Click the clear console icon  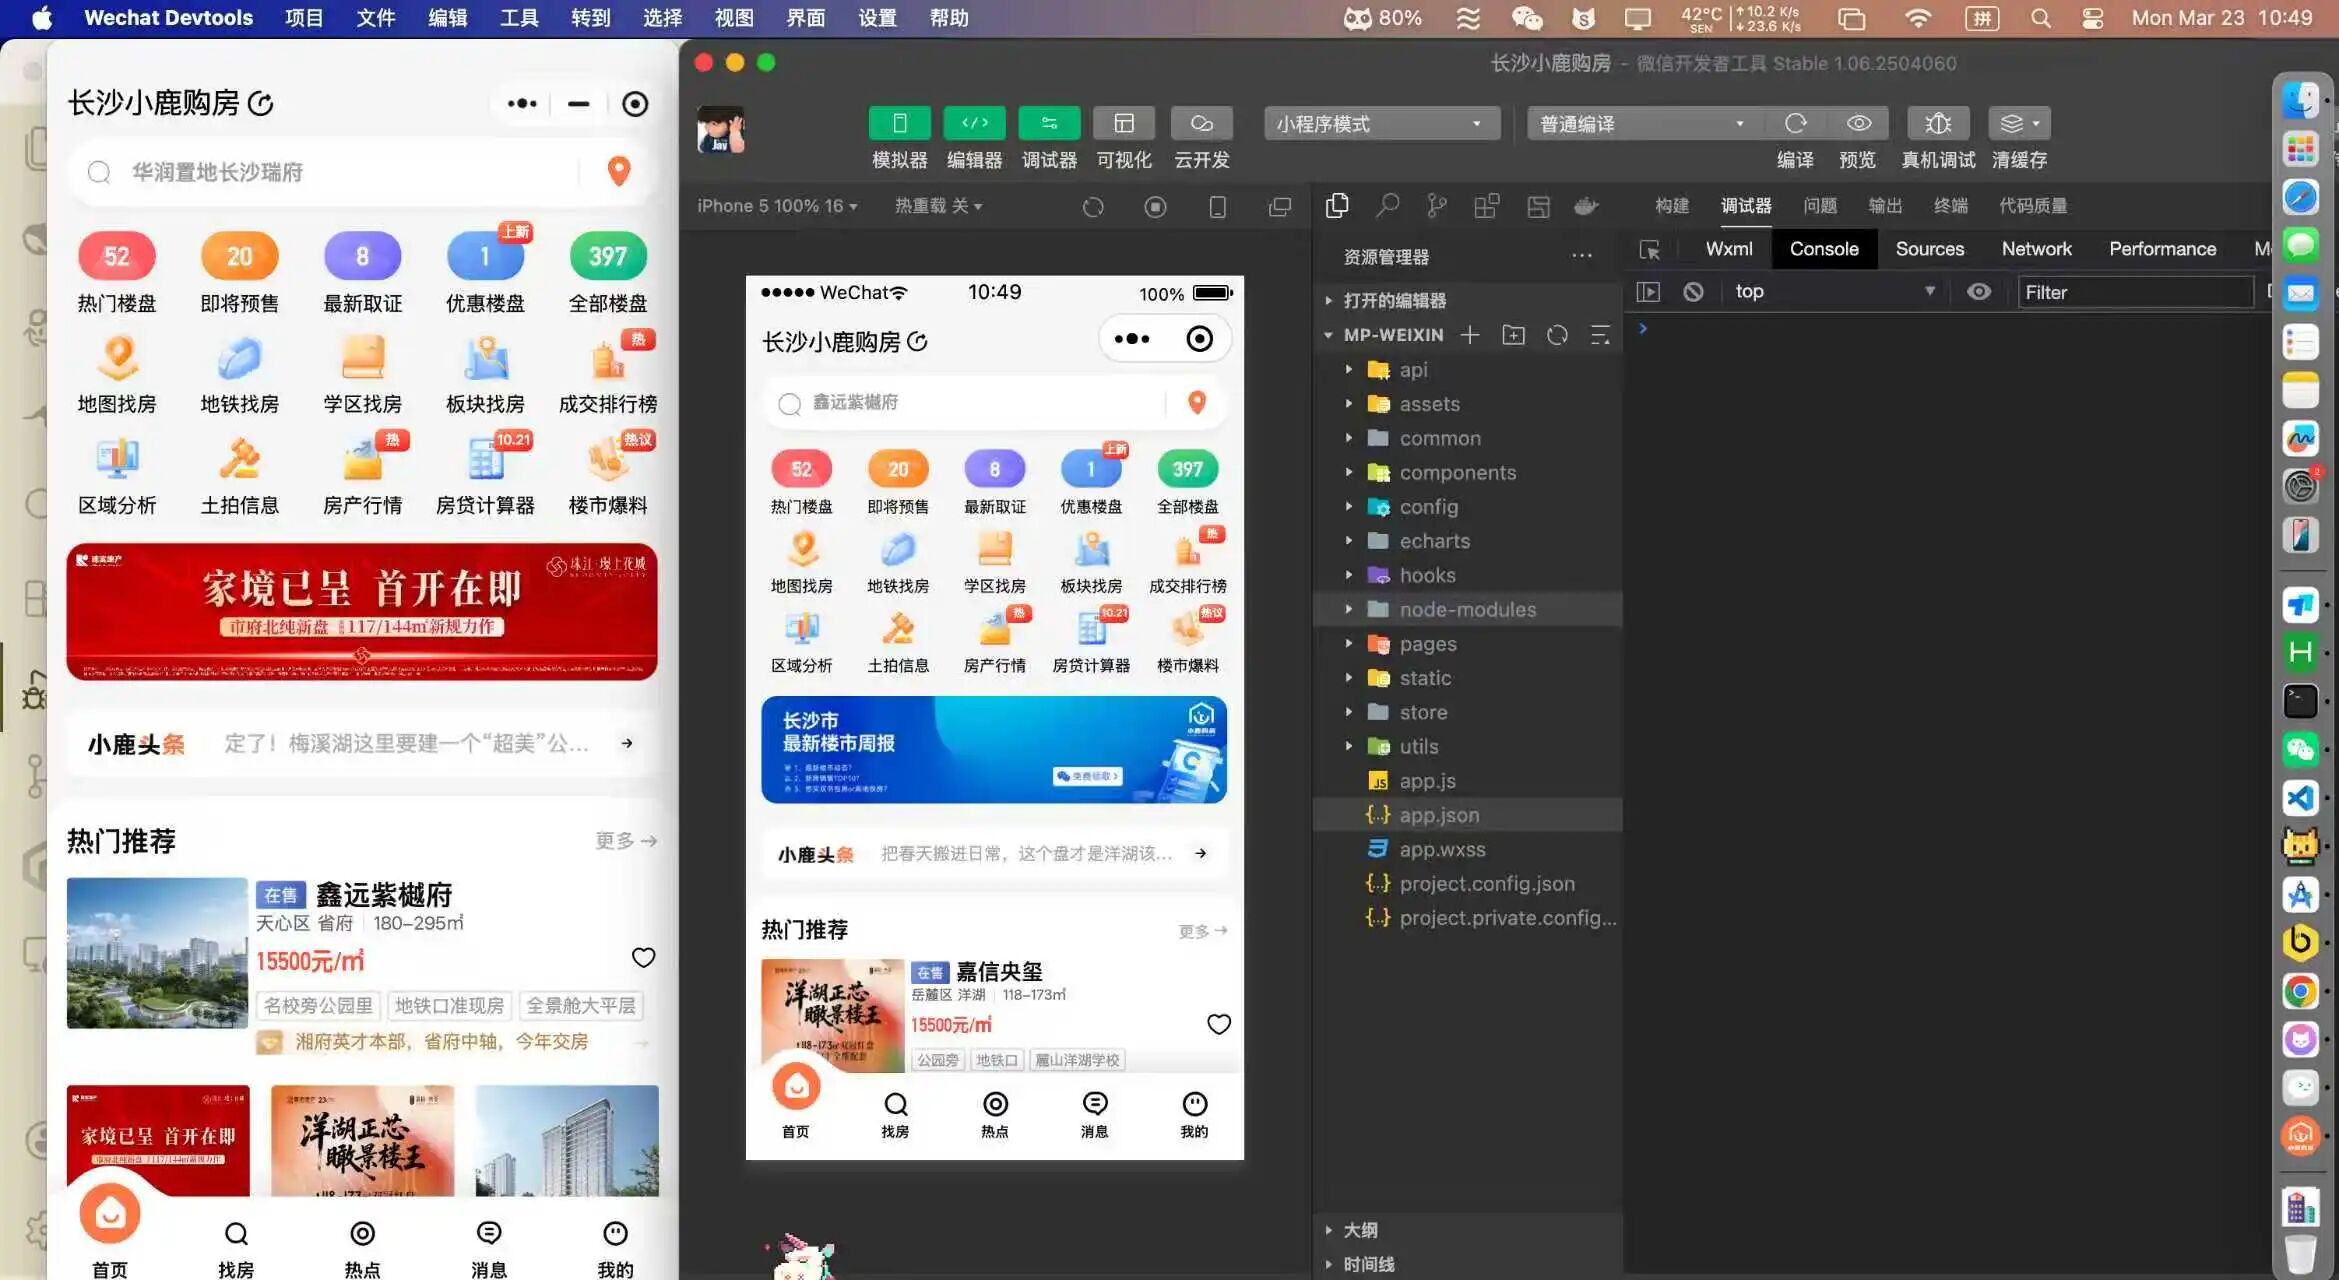pyautogui.click(x=1693, y=292)
